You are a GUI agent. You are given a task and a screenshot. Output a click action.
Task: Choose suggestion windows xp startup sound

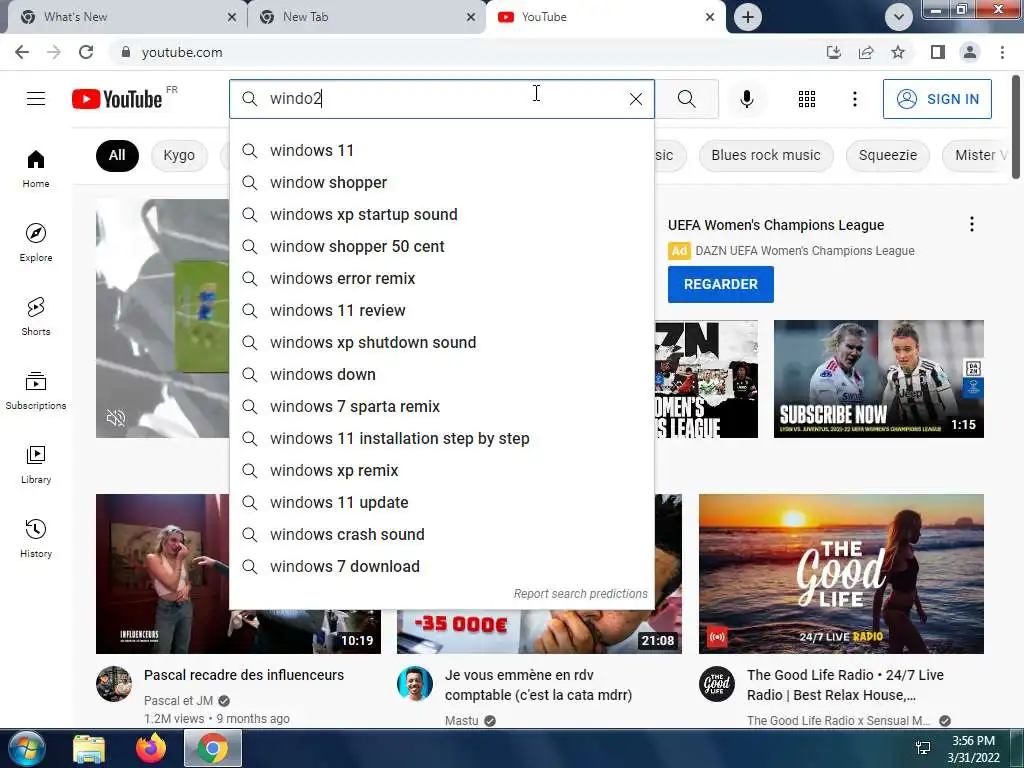[441, 214]
